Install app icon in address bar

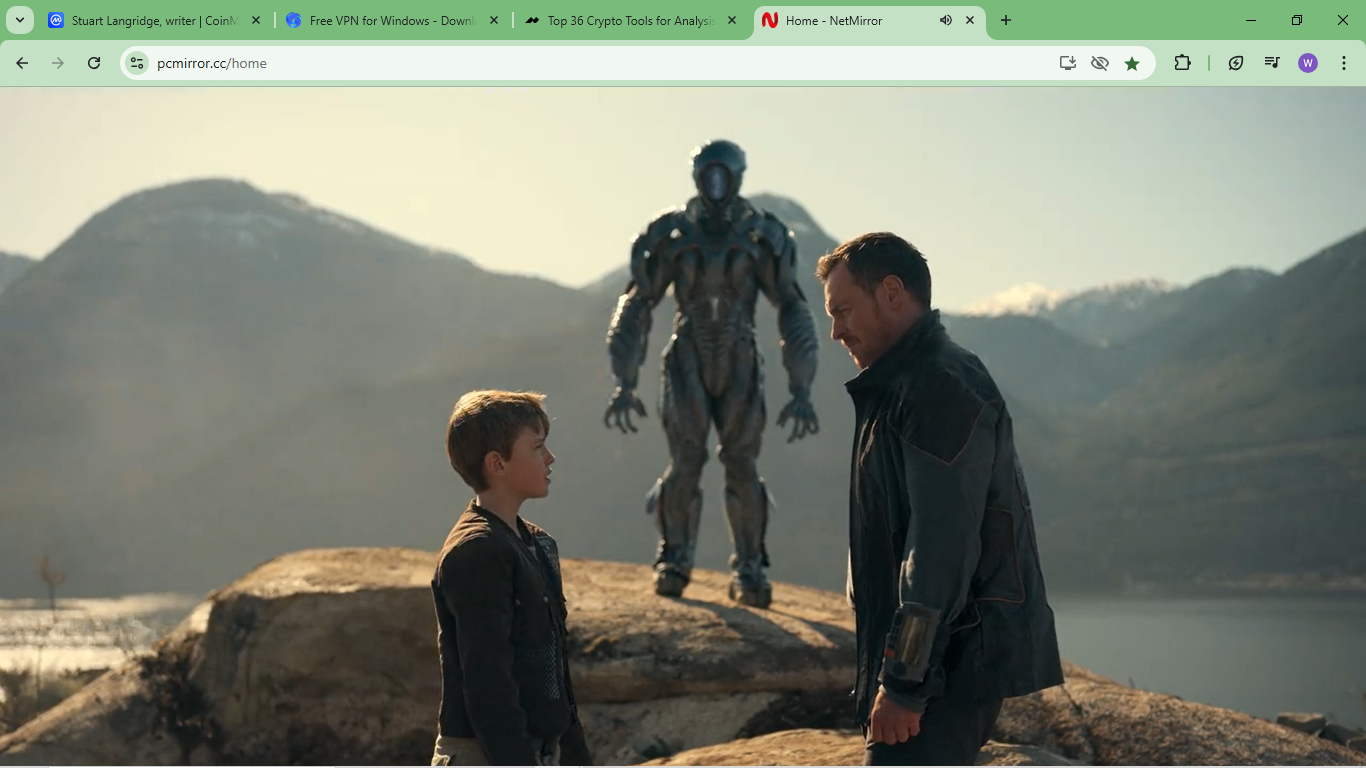[1068, 63]
